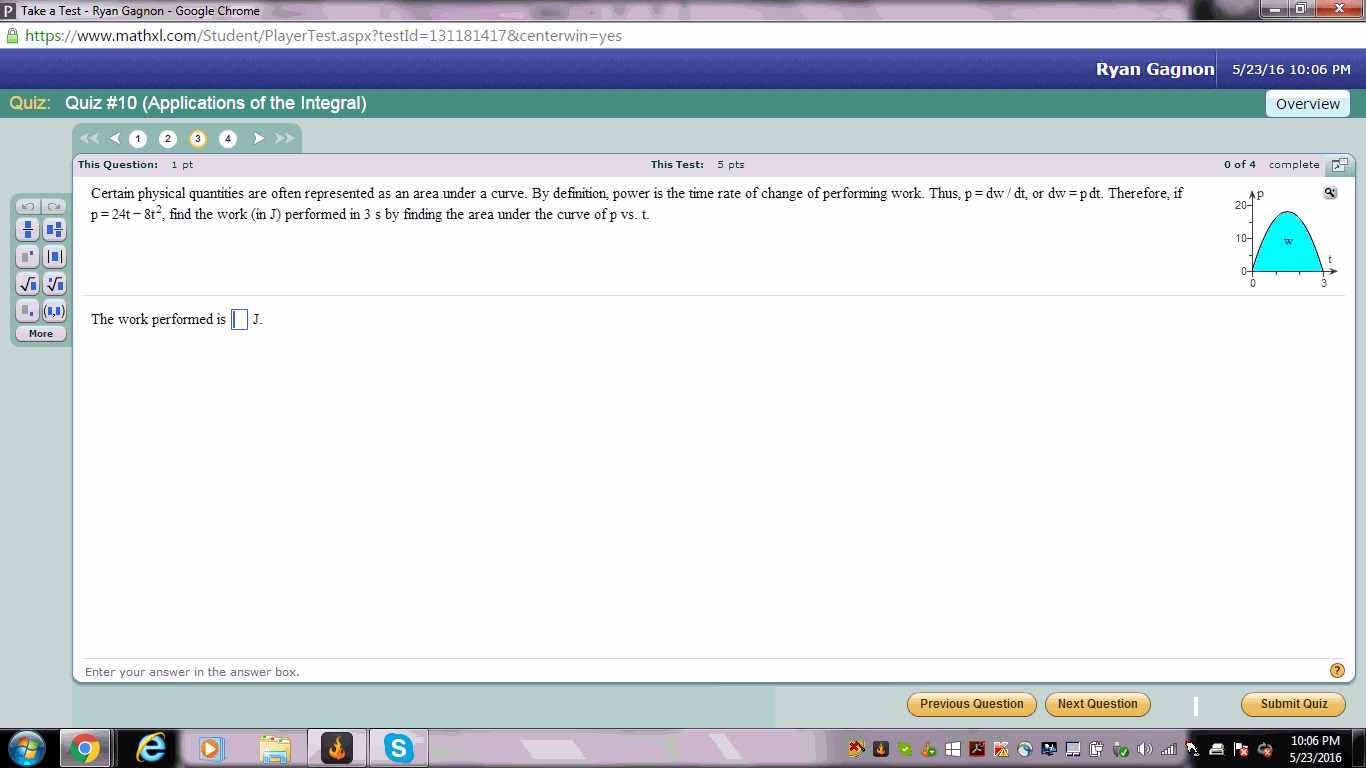The width and height of the screenshot is (1366, 768).
Task: Open Skype from the taskbar
Action: (398, 747)
